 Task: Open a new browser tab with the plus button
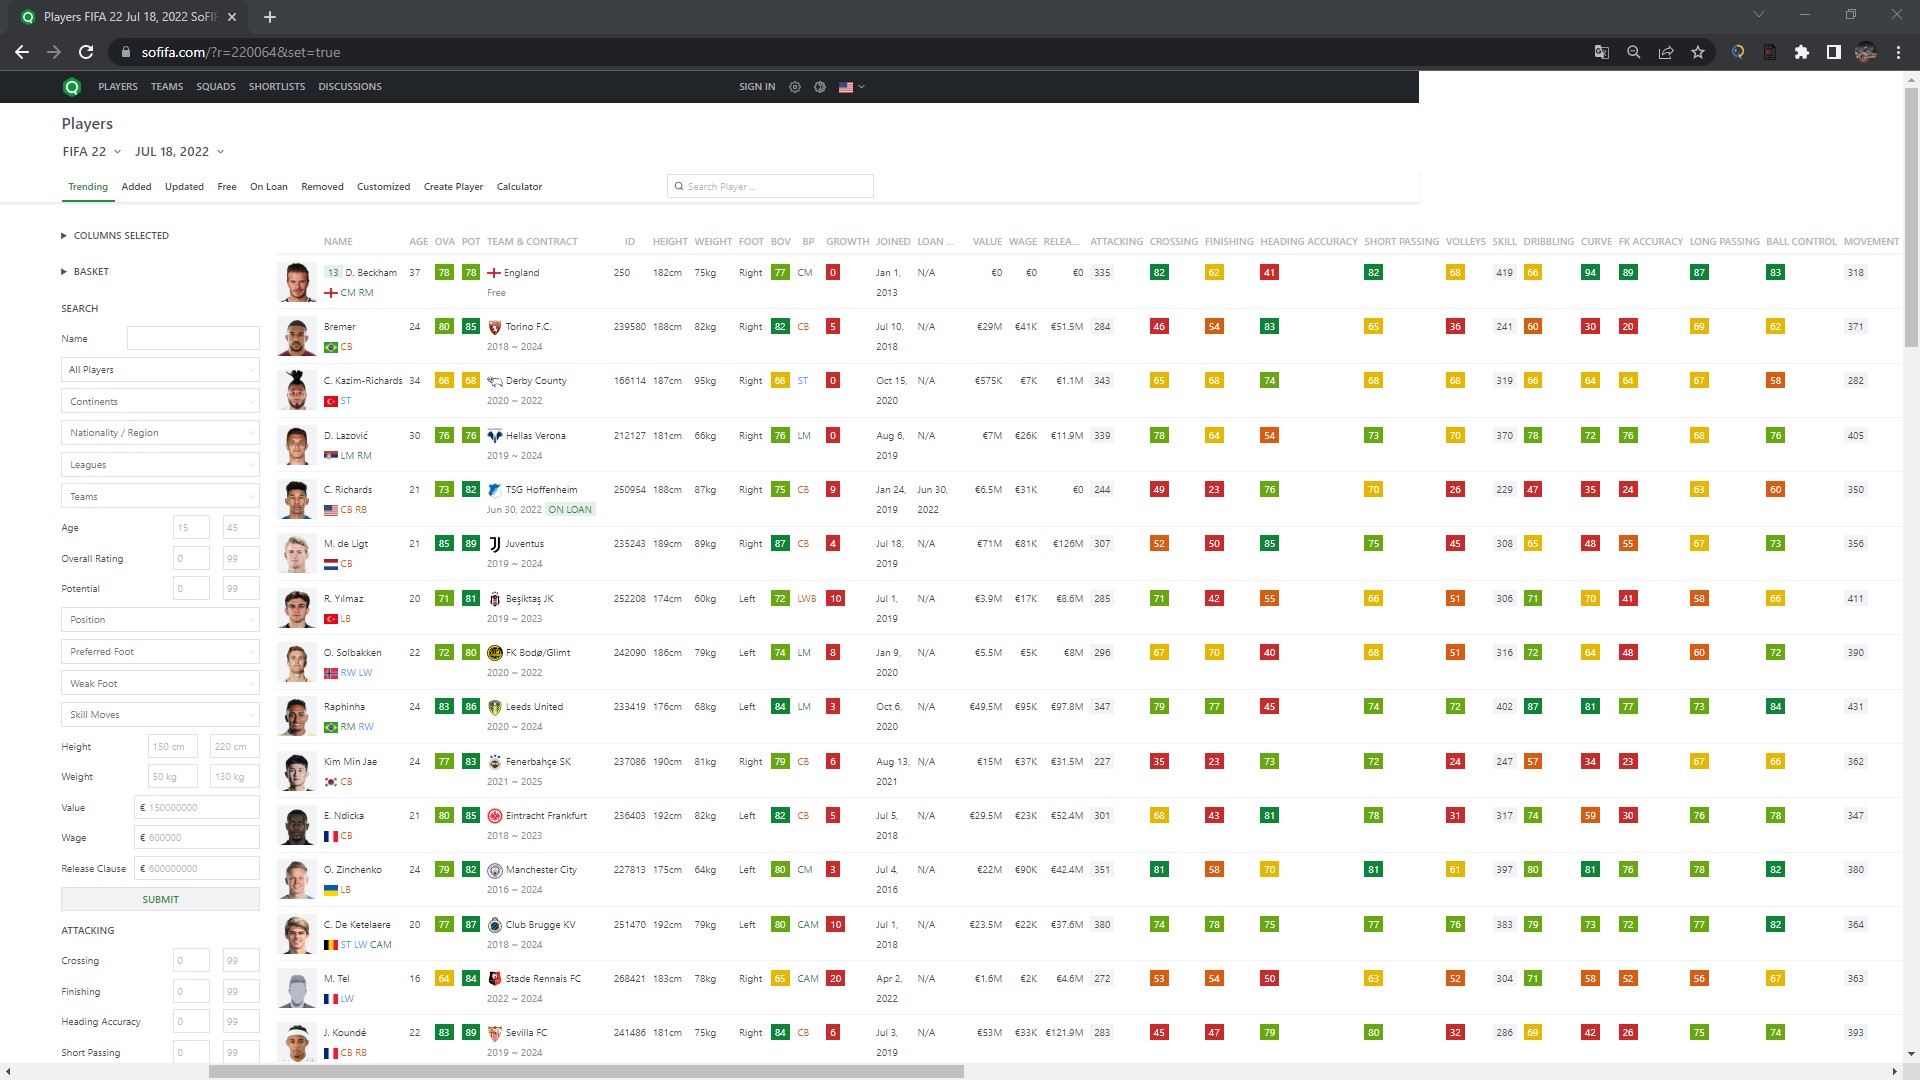(270, 17)
